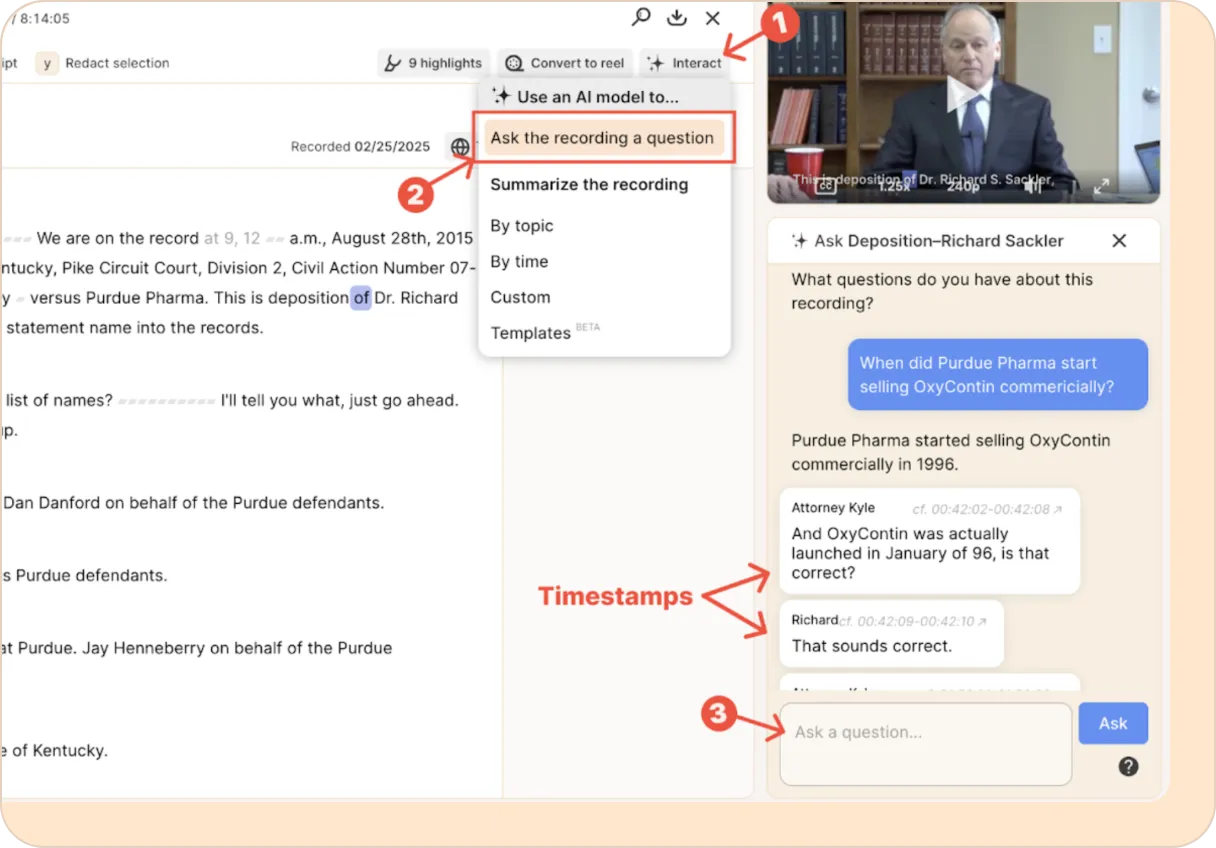The width and height of the screenshot is (1216, 848).
Task: Change the 1.25x playback speed
Action: 894,186
